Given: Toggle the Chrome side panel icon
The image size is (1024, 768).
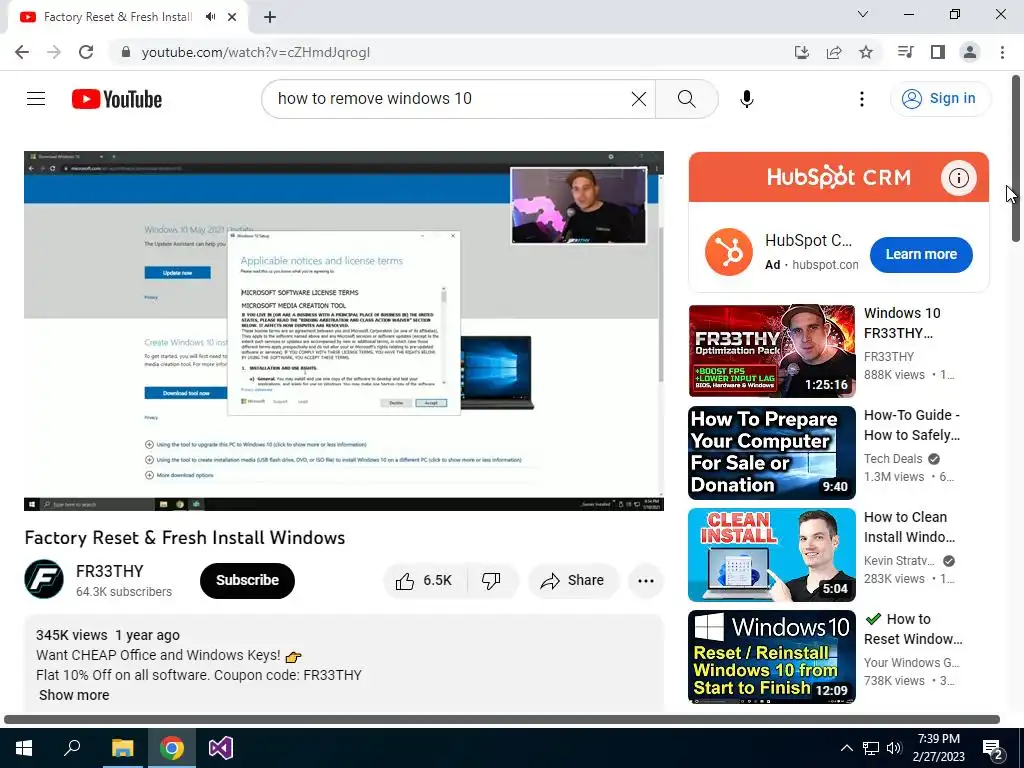Looking at the screenshot, I should (938, 52).
